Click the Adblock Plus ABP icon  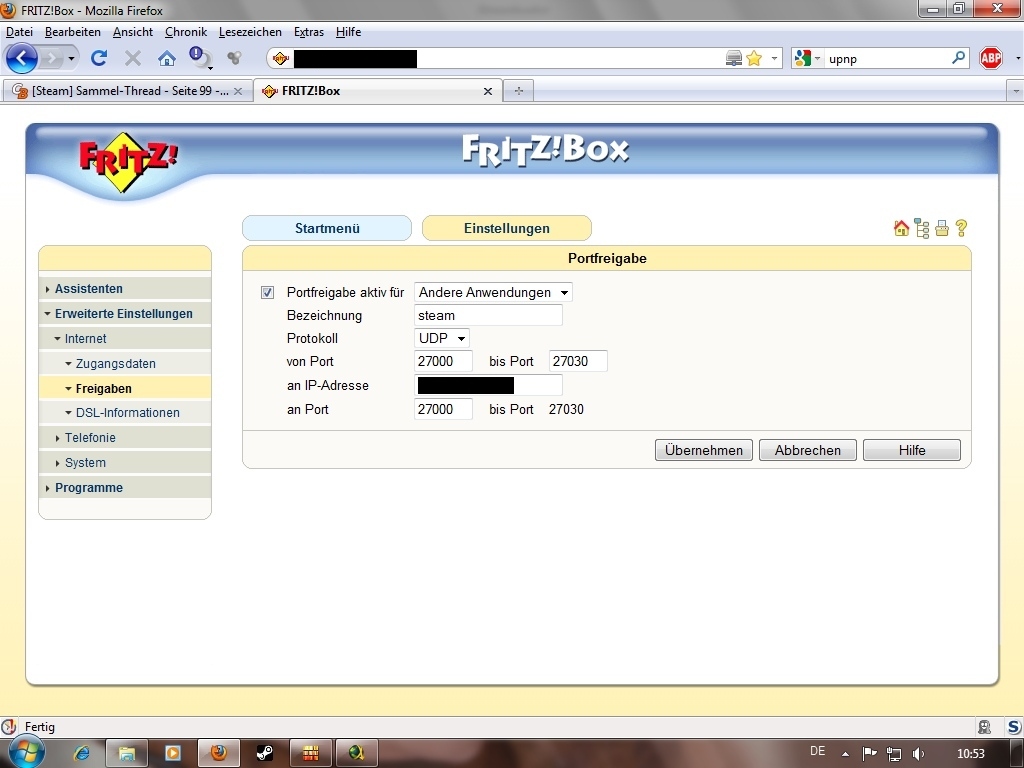[991, 59]
